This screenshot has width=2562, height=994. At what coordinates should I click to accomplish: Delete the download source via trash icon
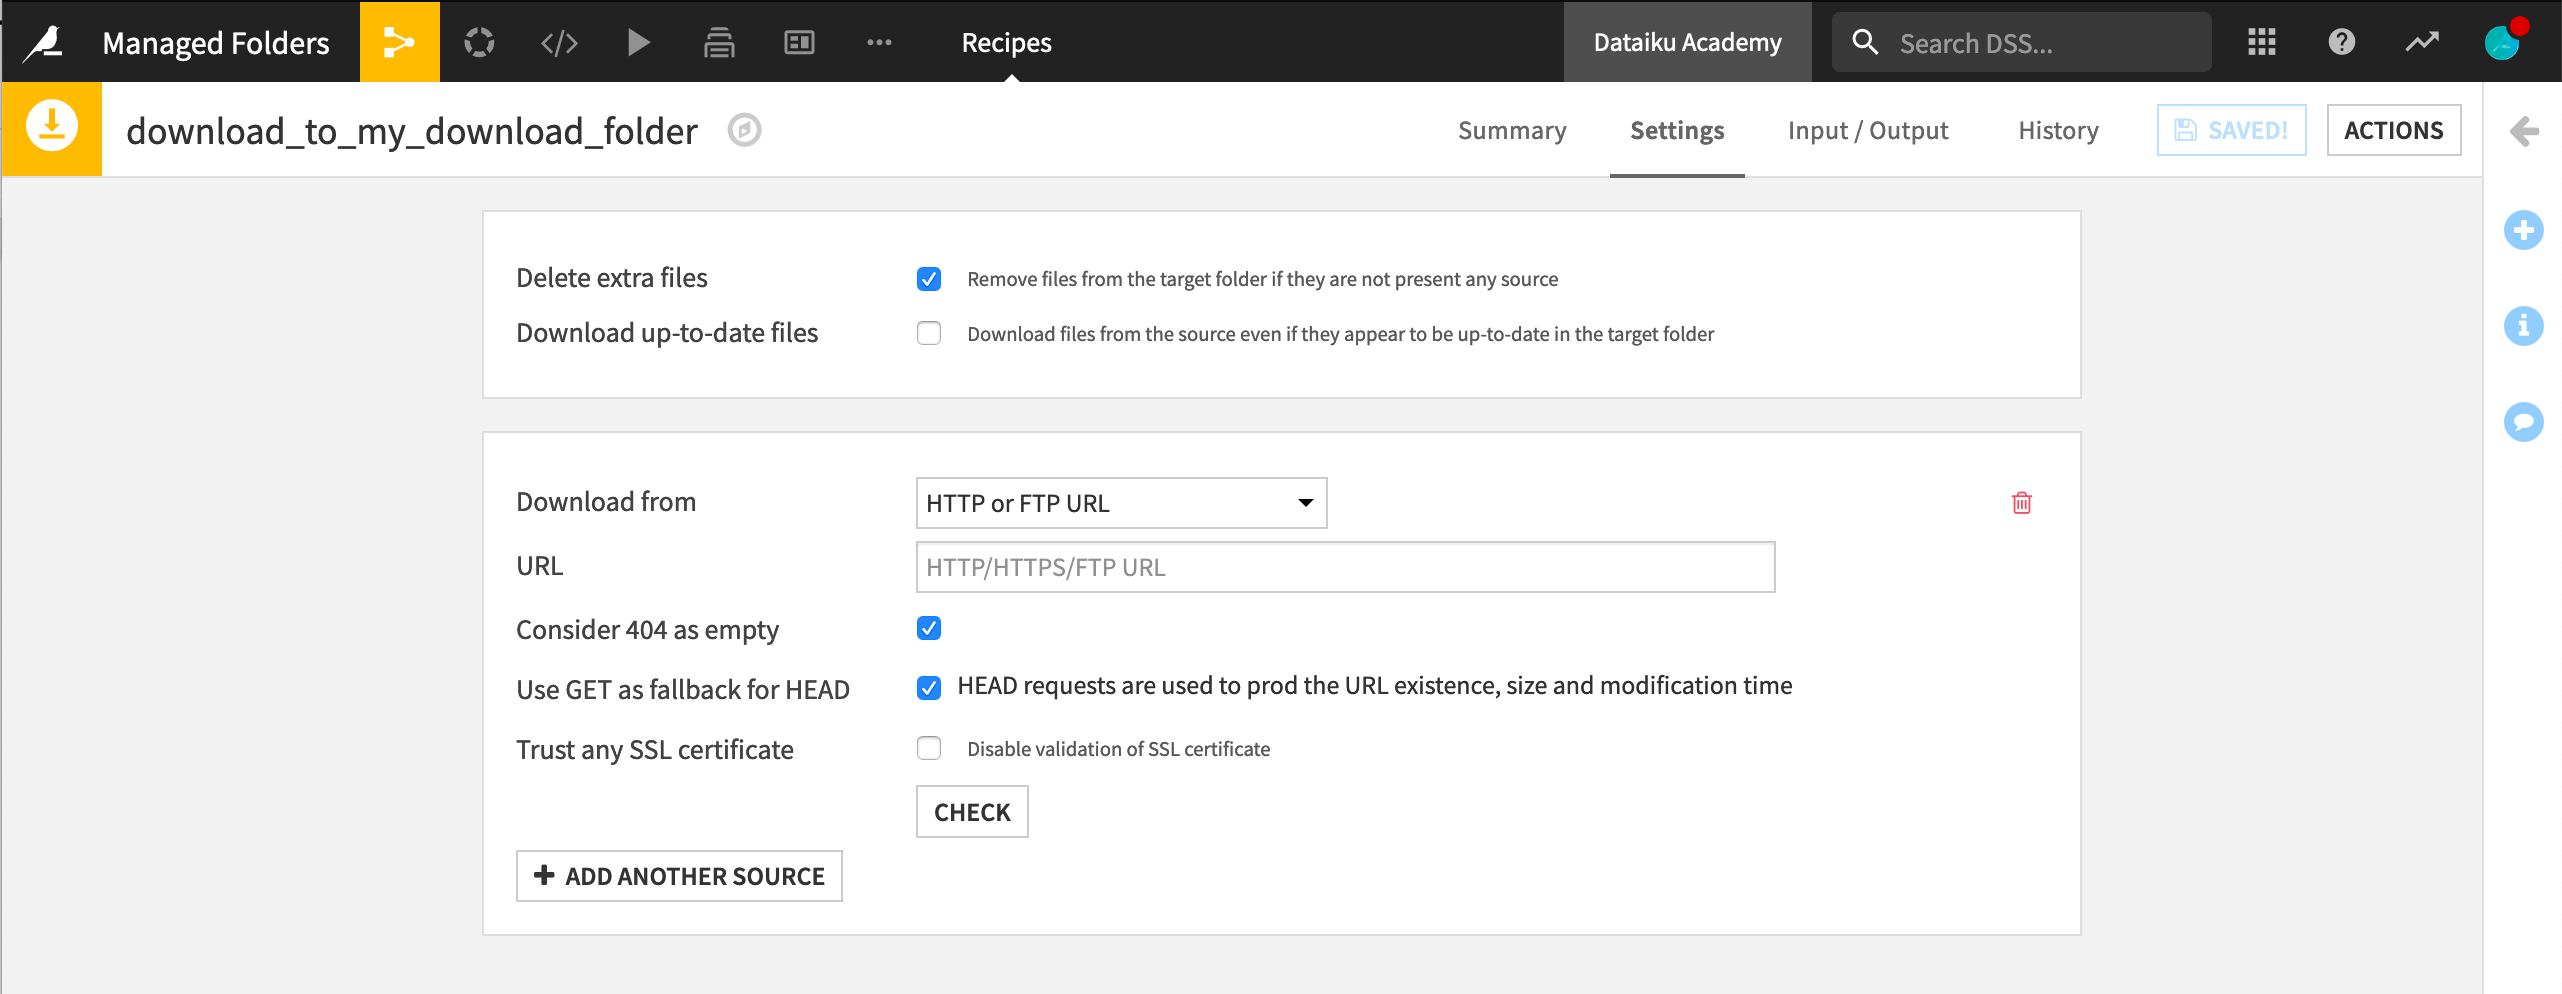coord(2021,503)
